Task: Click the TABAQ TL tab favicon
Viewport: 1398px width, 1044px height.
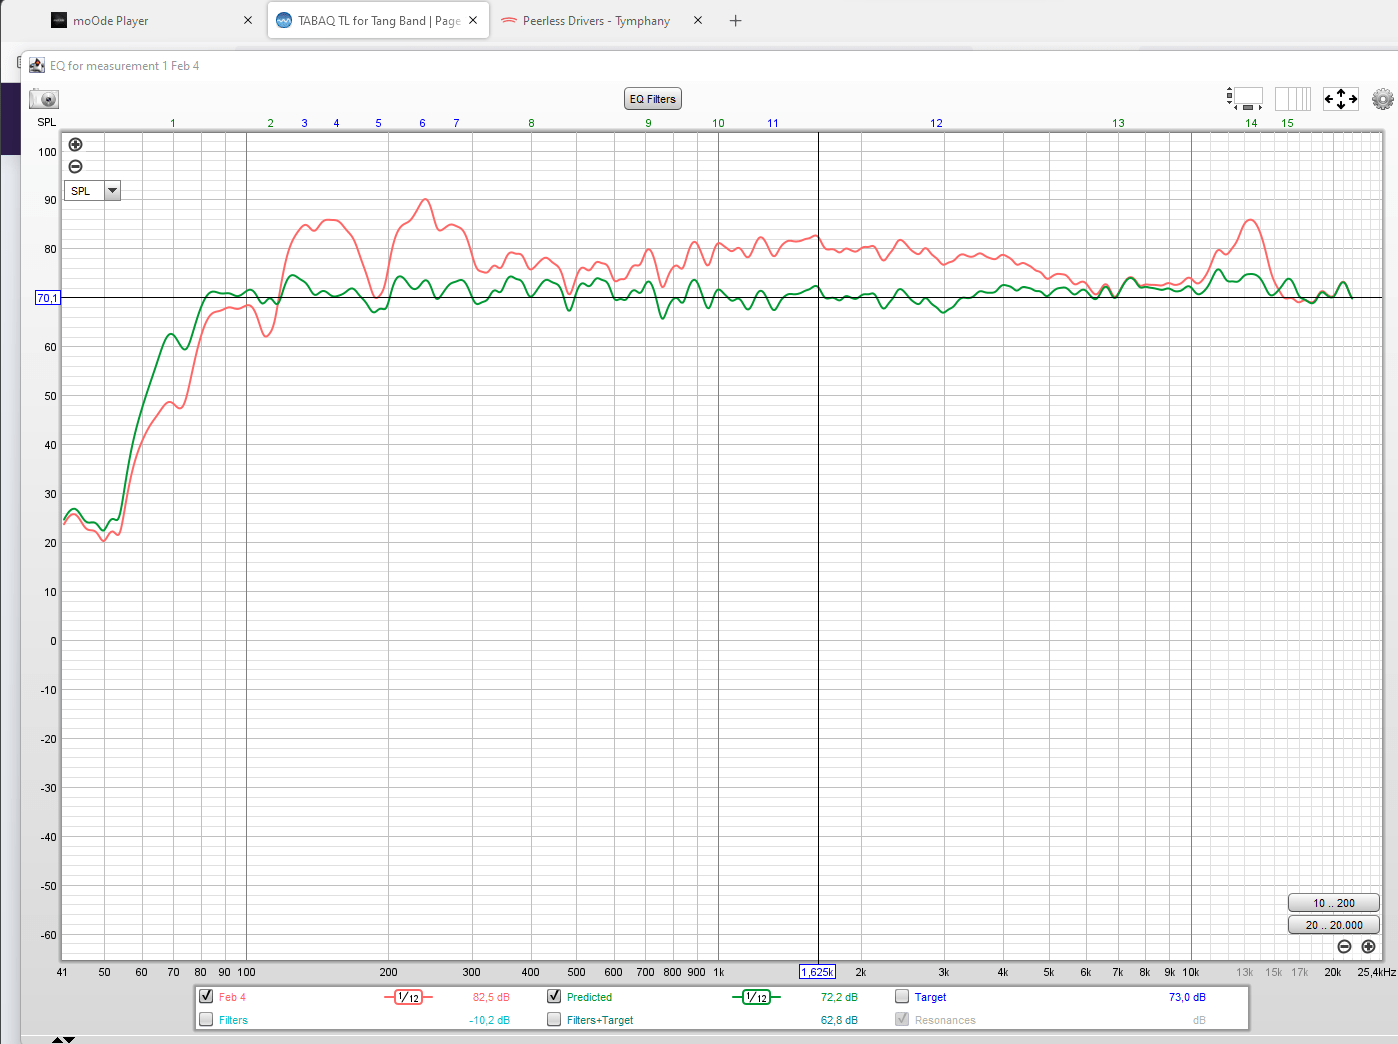Action: (284, 20)
